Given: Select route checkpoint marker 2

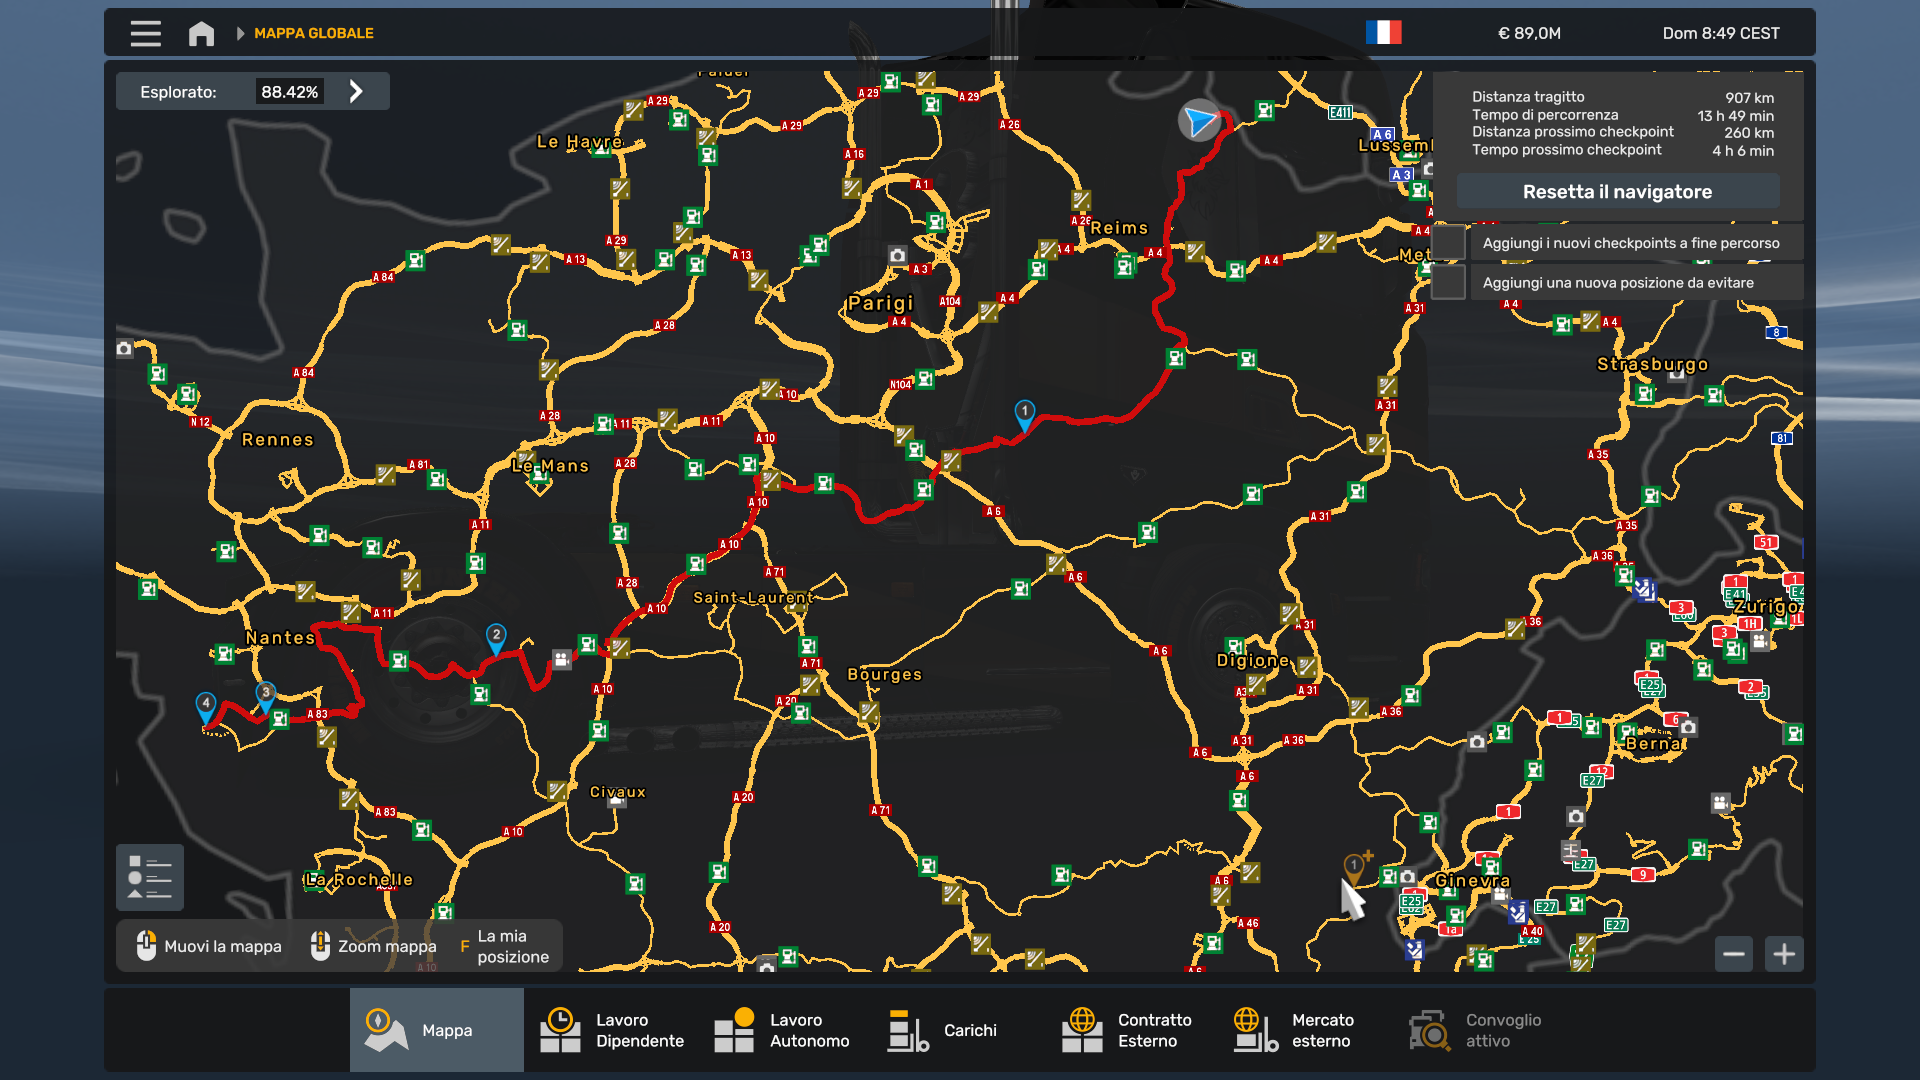Looking at the screenshot, I should point(496,636).
